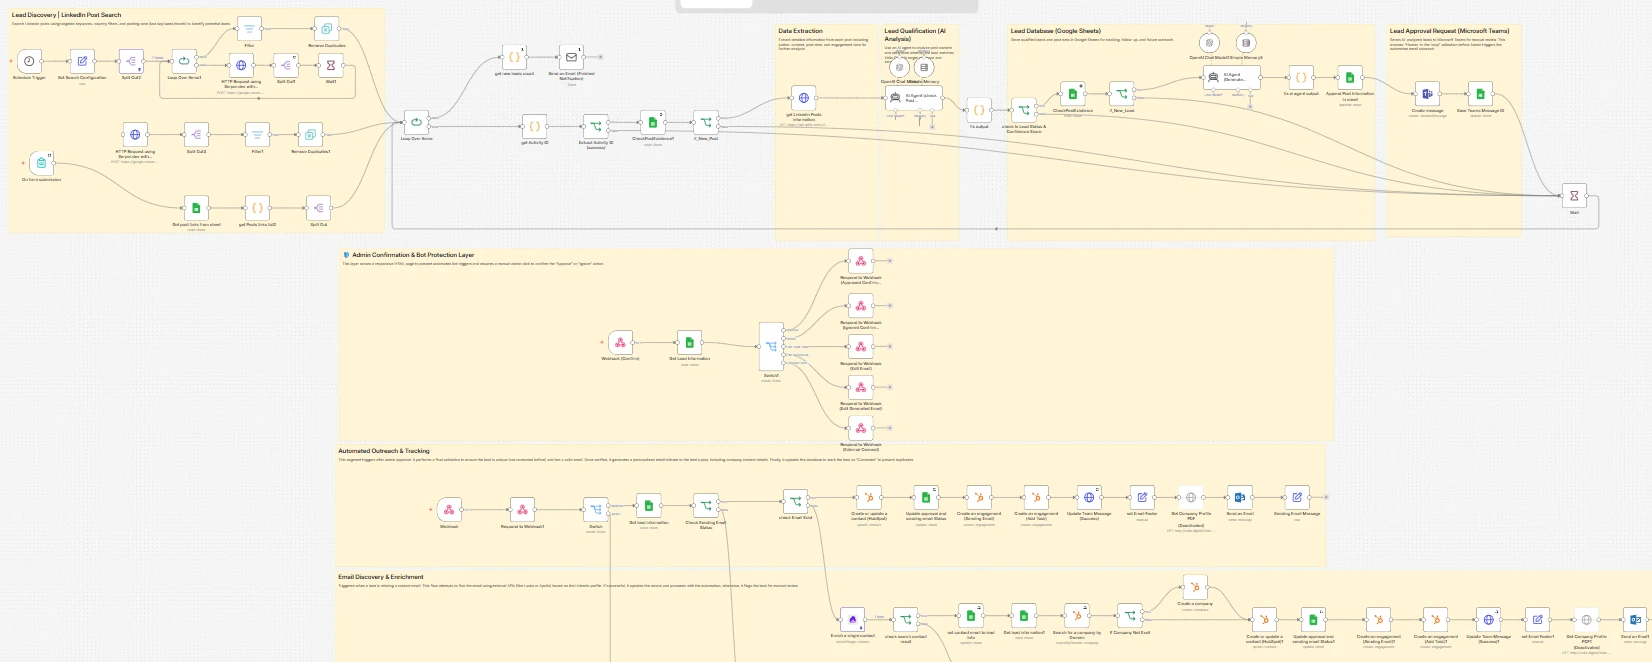
Task: Select the get new leads count code node
Action: click(x=514, y=57)
